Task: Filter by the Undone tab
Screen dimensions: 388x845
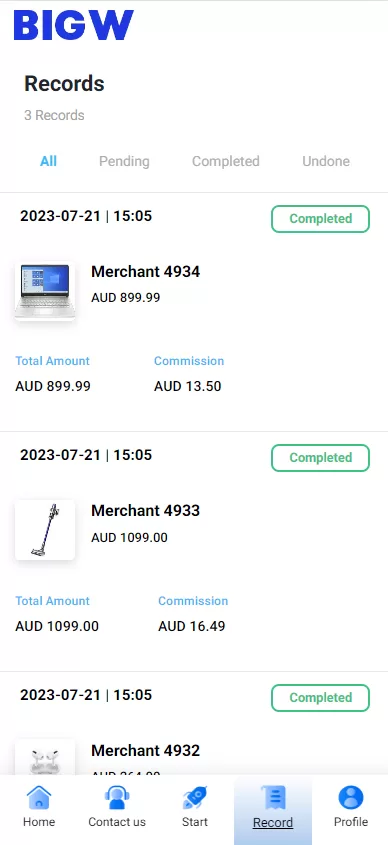Action: click(325, 161)
